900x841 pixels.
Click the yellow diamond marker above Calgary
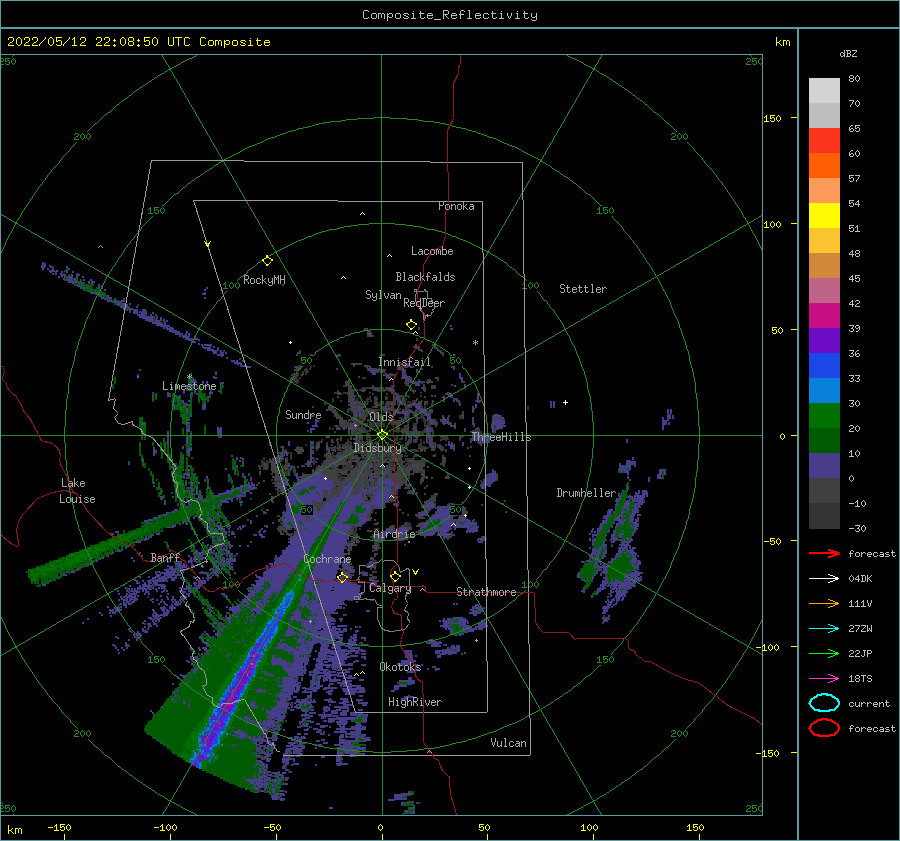[x=395, y=576]
